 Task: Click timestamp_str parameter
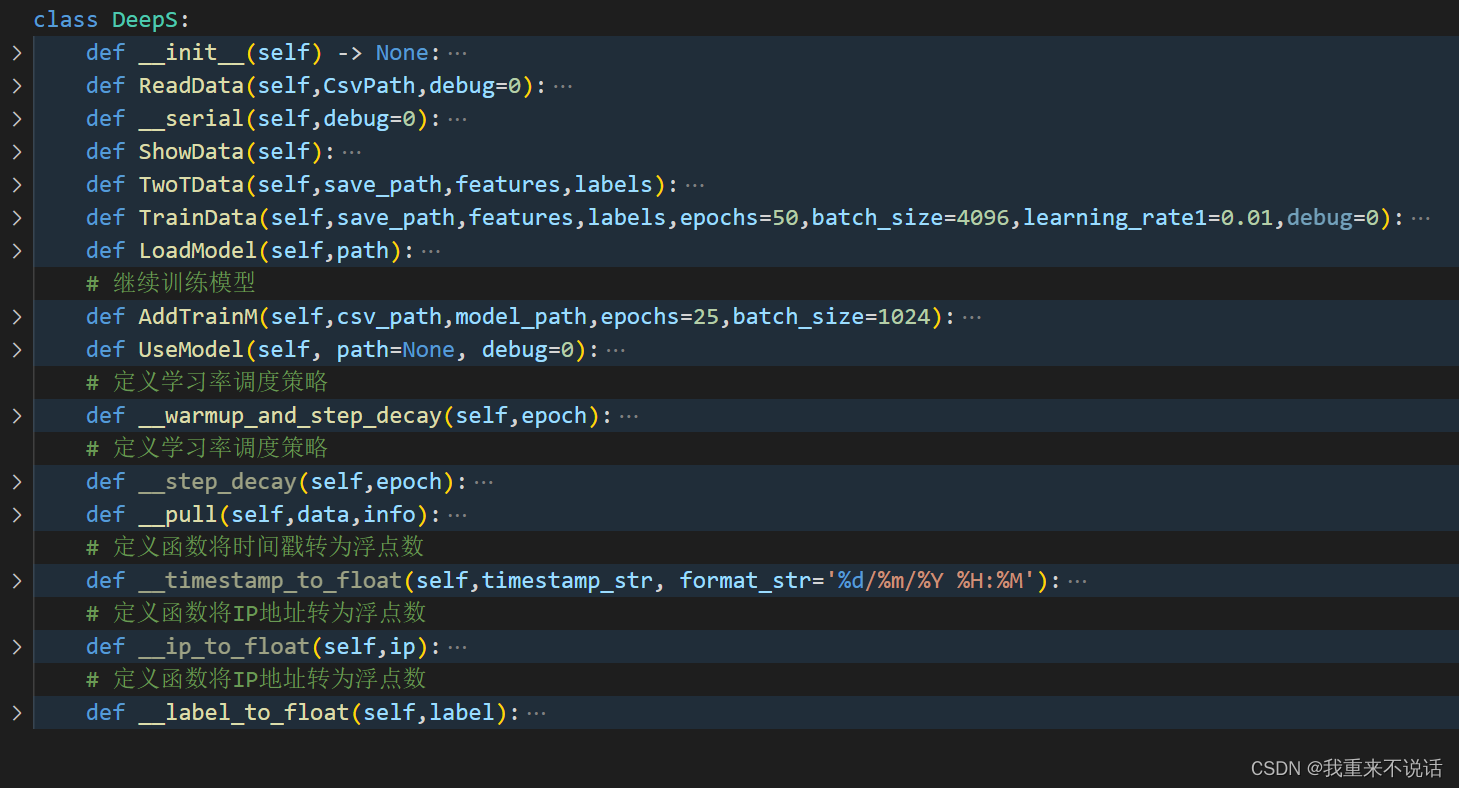(567, 581)
